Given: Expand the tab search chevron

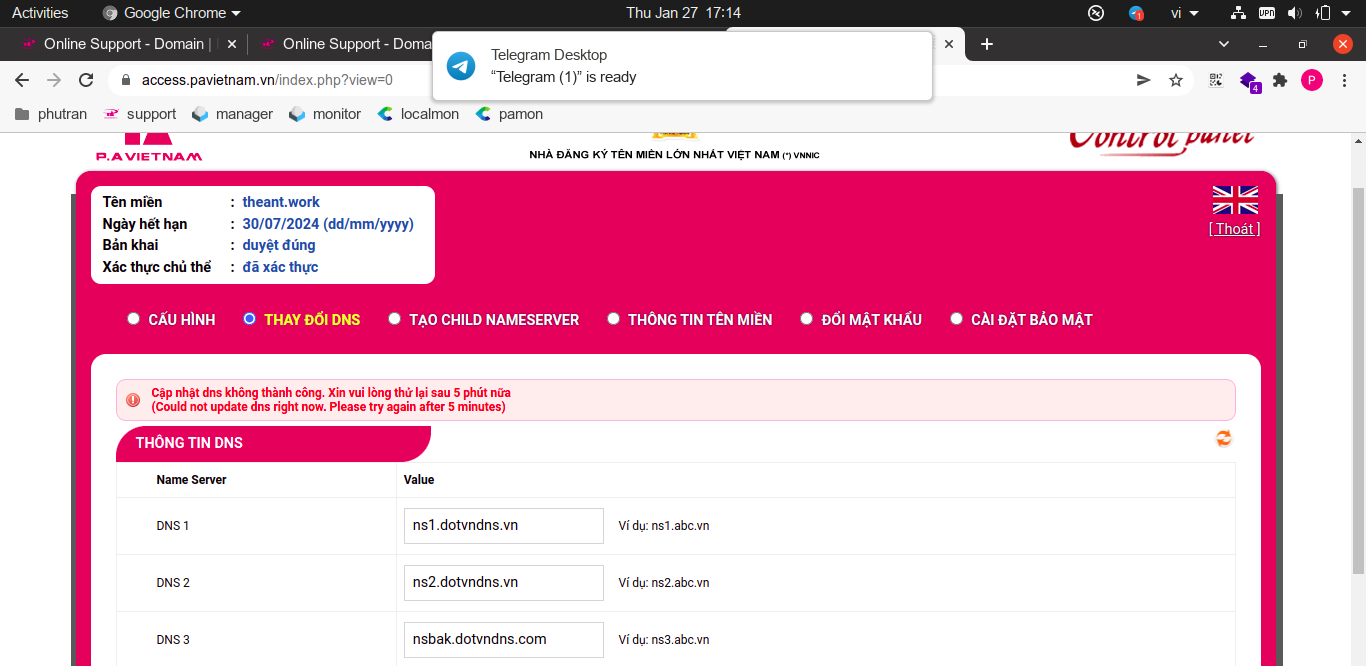Looking at the screenshot, I should pyautogui.click(x=1224, y=44).
